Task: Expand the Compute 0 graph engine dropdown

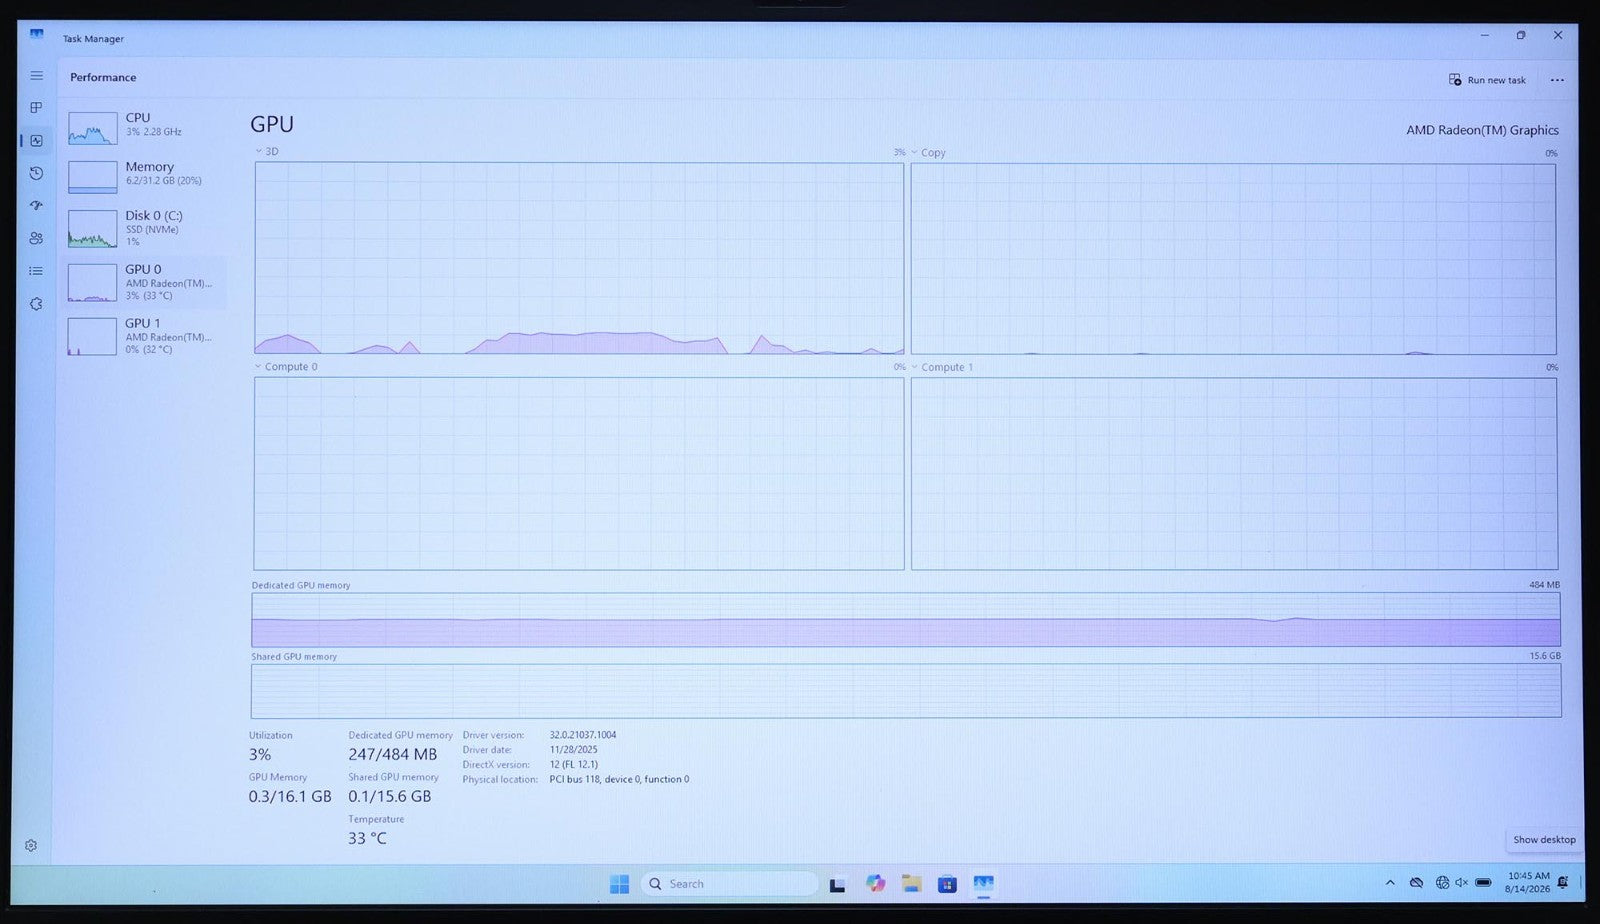Action: point(286,367)
